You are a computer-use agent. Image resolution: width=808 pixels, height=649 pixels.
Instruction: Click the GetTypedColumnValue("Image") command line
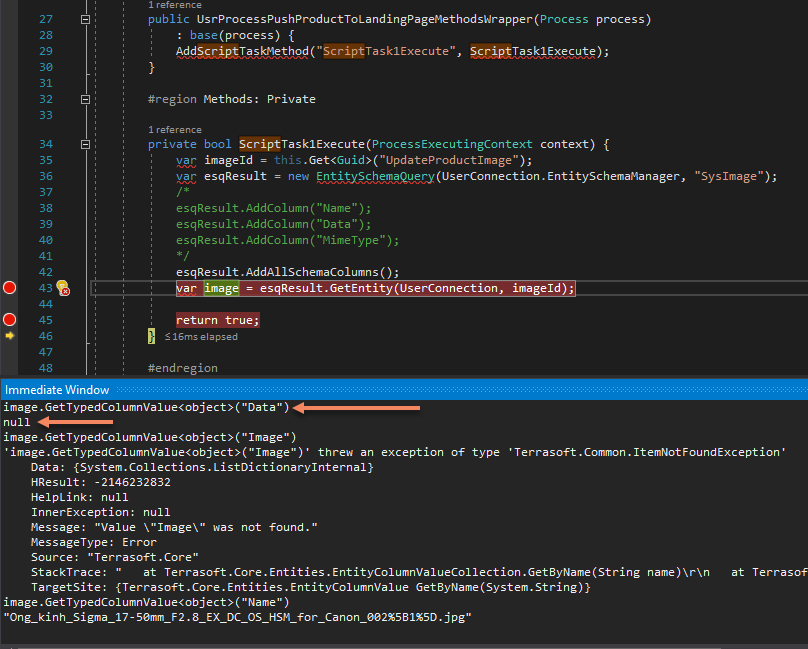(x=150, y=437)
